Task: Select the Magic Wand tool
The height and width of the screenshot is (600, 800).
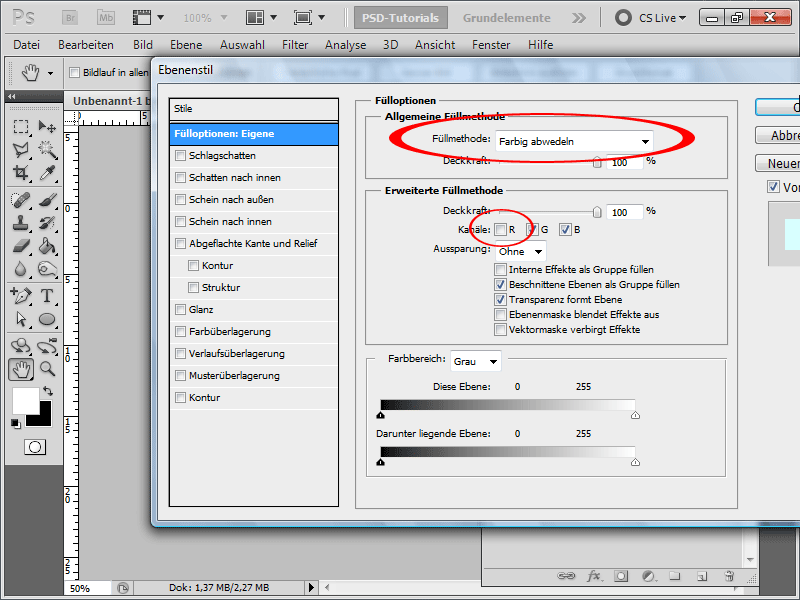Action: (x=47, y=149)
